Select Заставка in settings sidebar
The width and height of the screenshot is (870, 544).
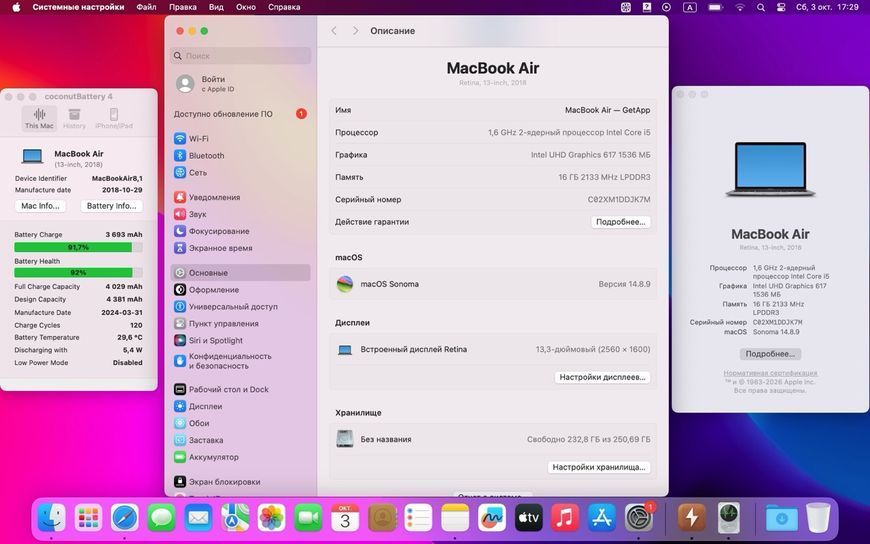[x=240, y=440]
